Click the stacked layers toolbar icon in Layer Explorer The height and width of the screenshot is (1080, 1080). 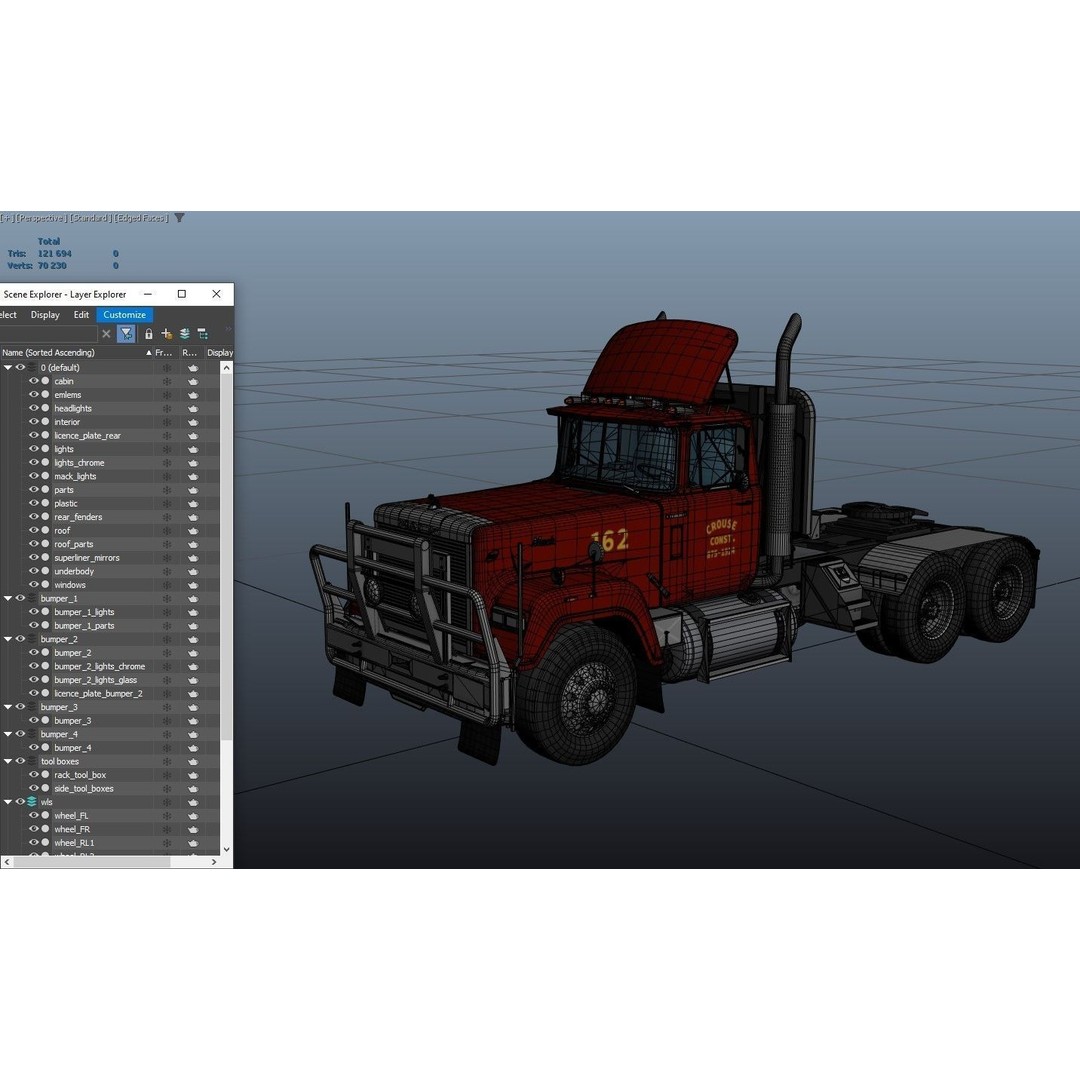[185, 334]
